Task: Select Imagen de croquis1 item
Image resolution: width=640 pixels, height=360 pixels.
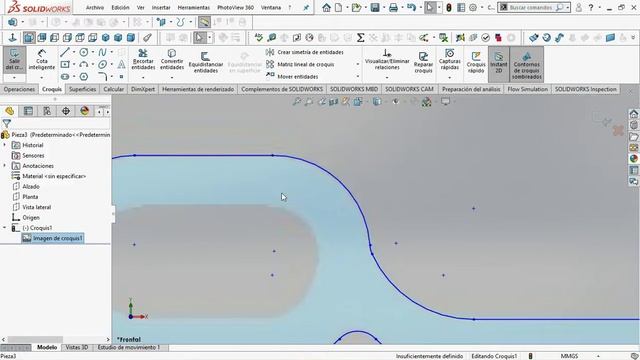Action: pyautogui.click(x=57, y=238)
